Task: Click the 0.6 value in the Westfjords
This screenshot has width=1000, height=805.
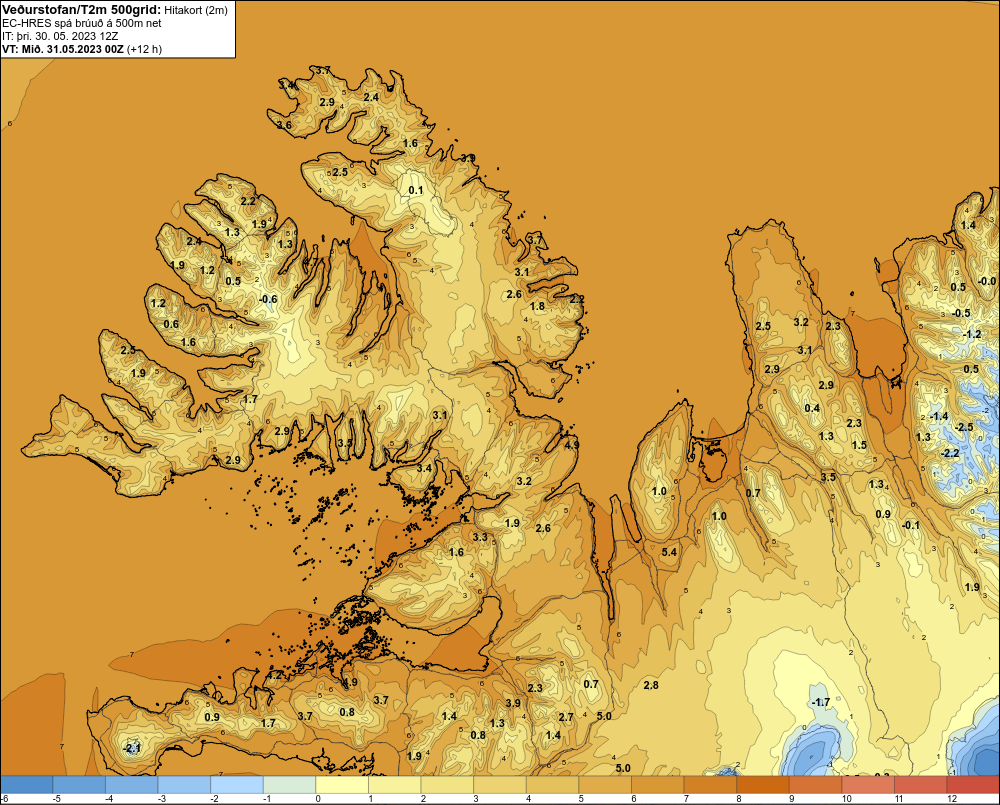Action: (x=171, y=324)
